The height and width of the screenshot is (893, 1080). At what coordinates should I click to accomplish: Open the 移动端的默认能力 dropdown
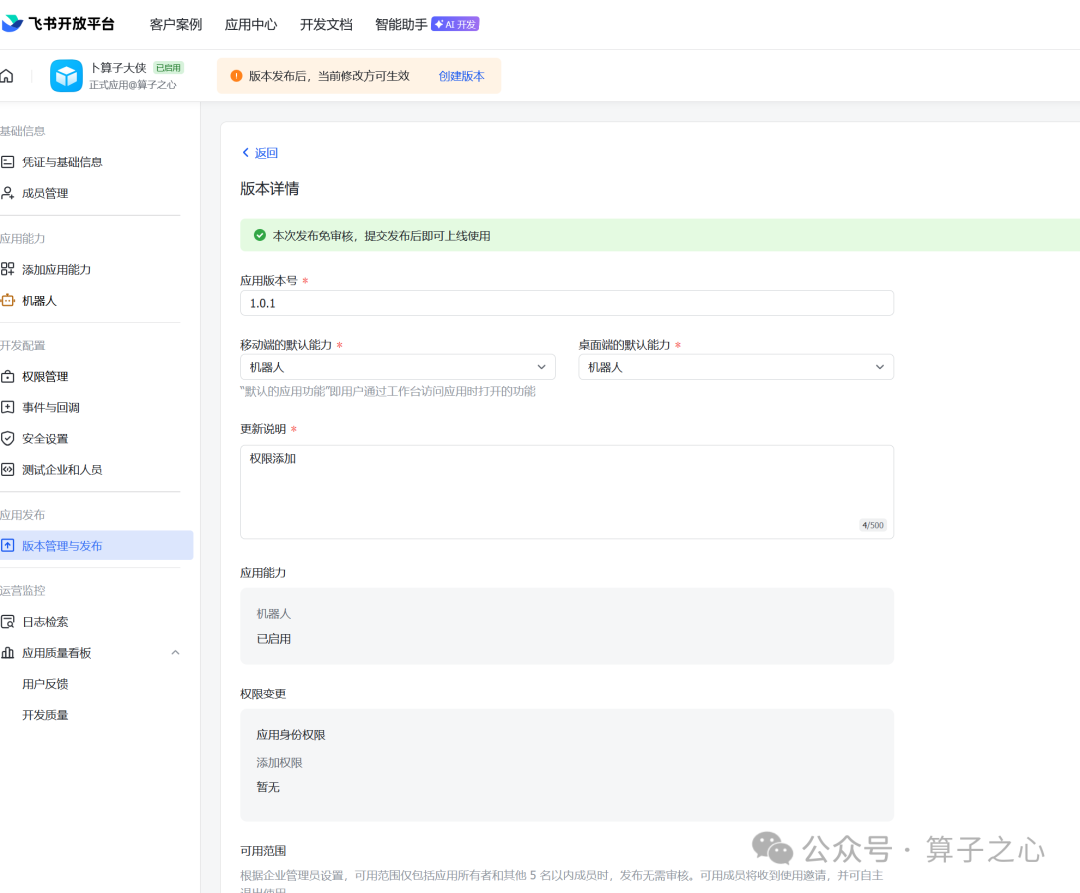(x=397, y=367)
